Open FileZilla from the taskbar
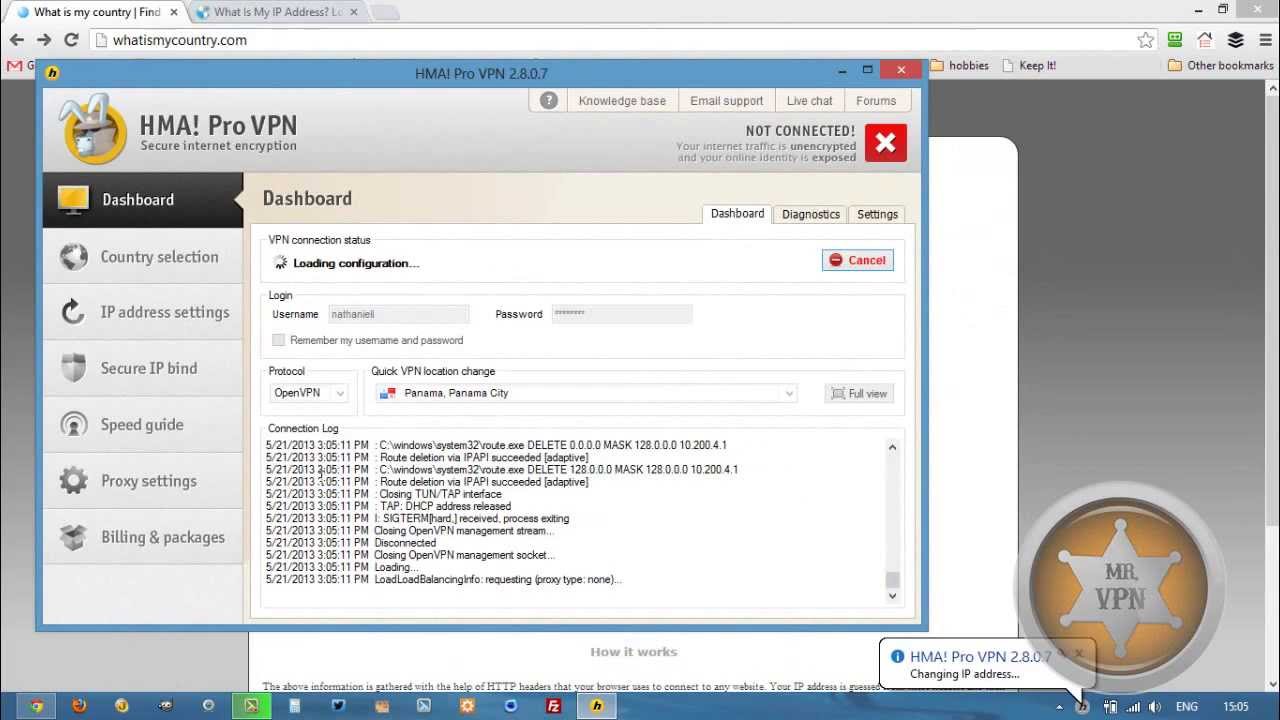Screen dimensions: 1280x720 554,705
